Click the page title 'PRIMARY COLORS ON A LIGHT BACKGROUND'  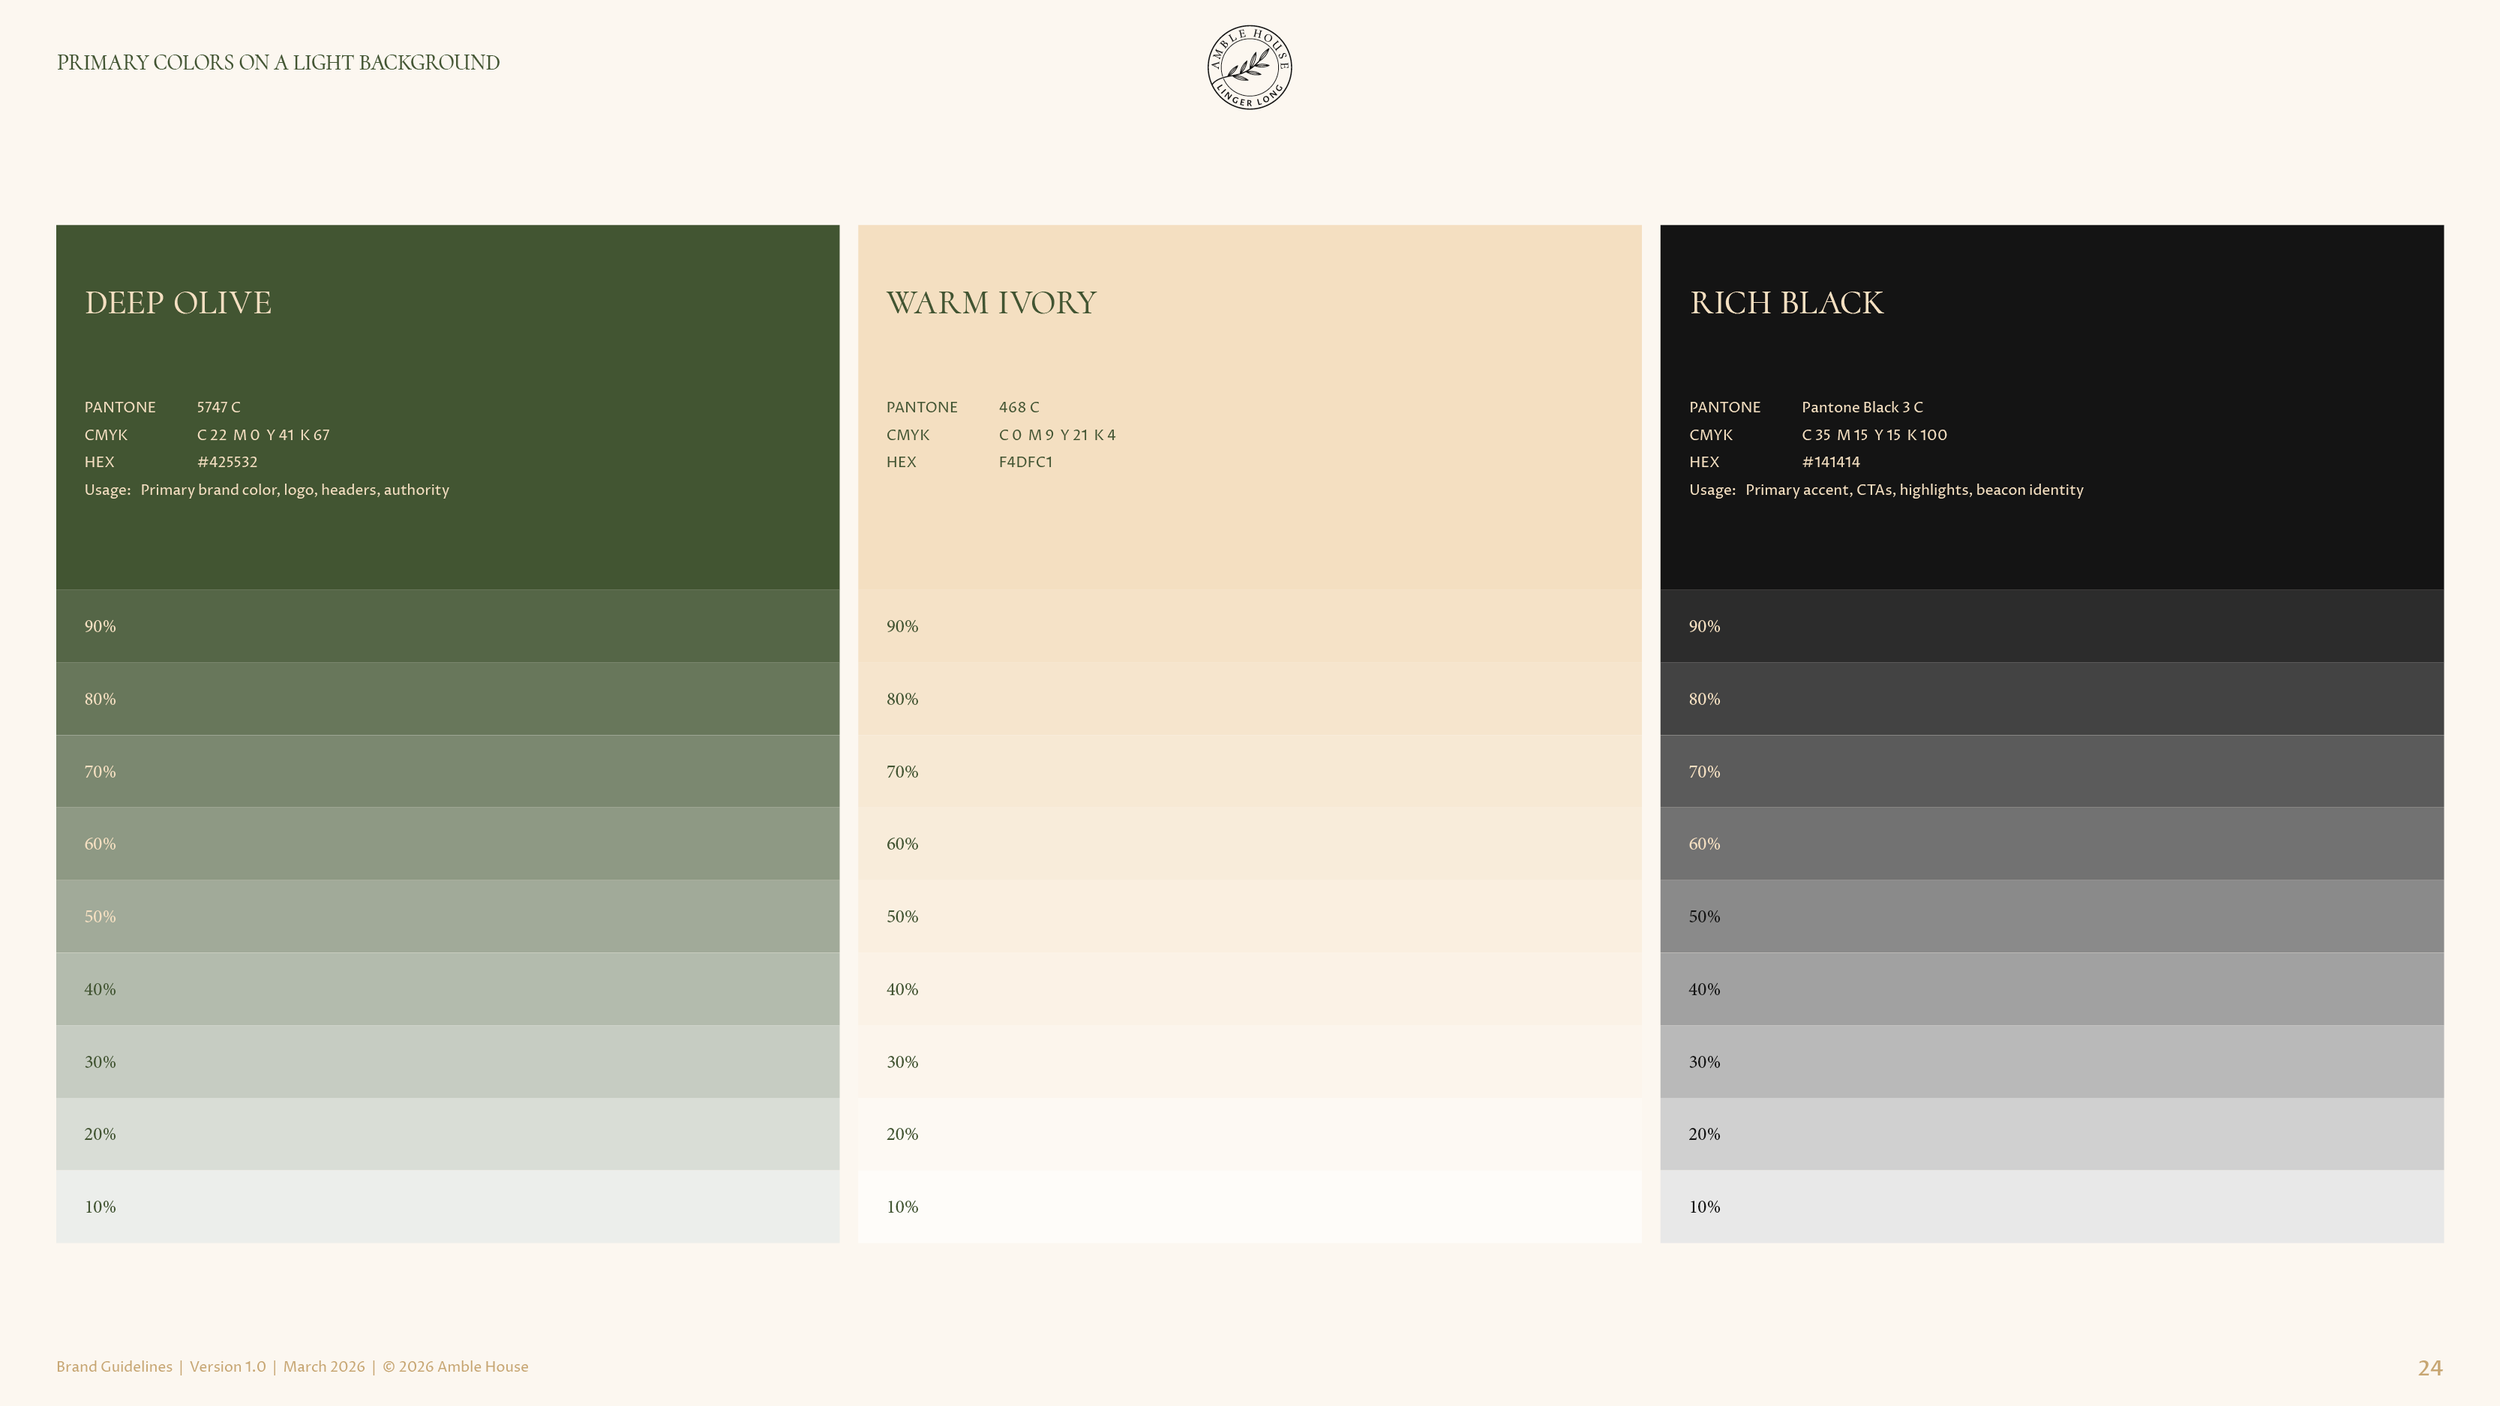[278, 62]
